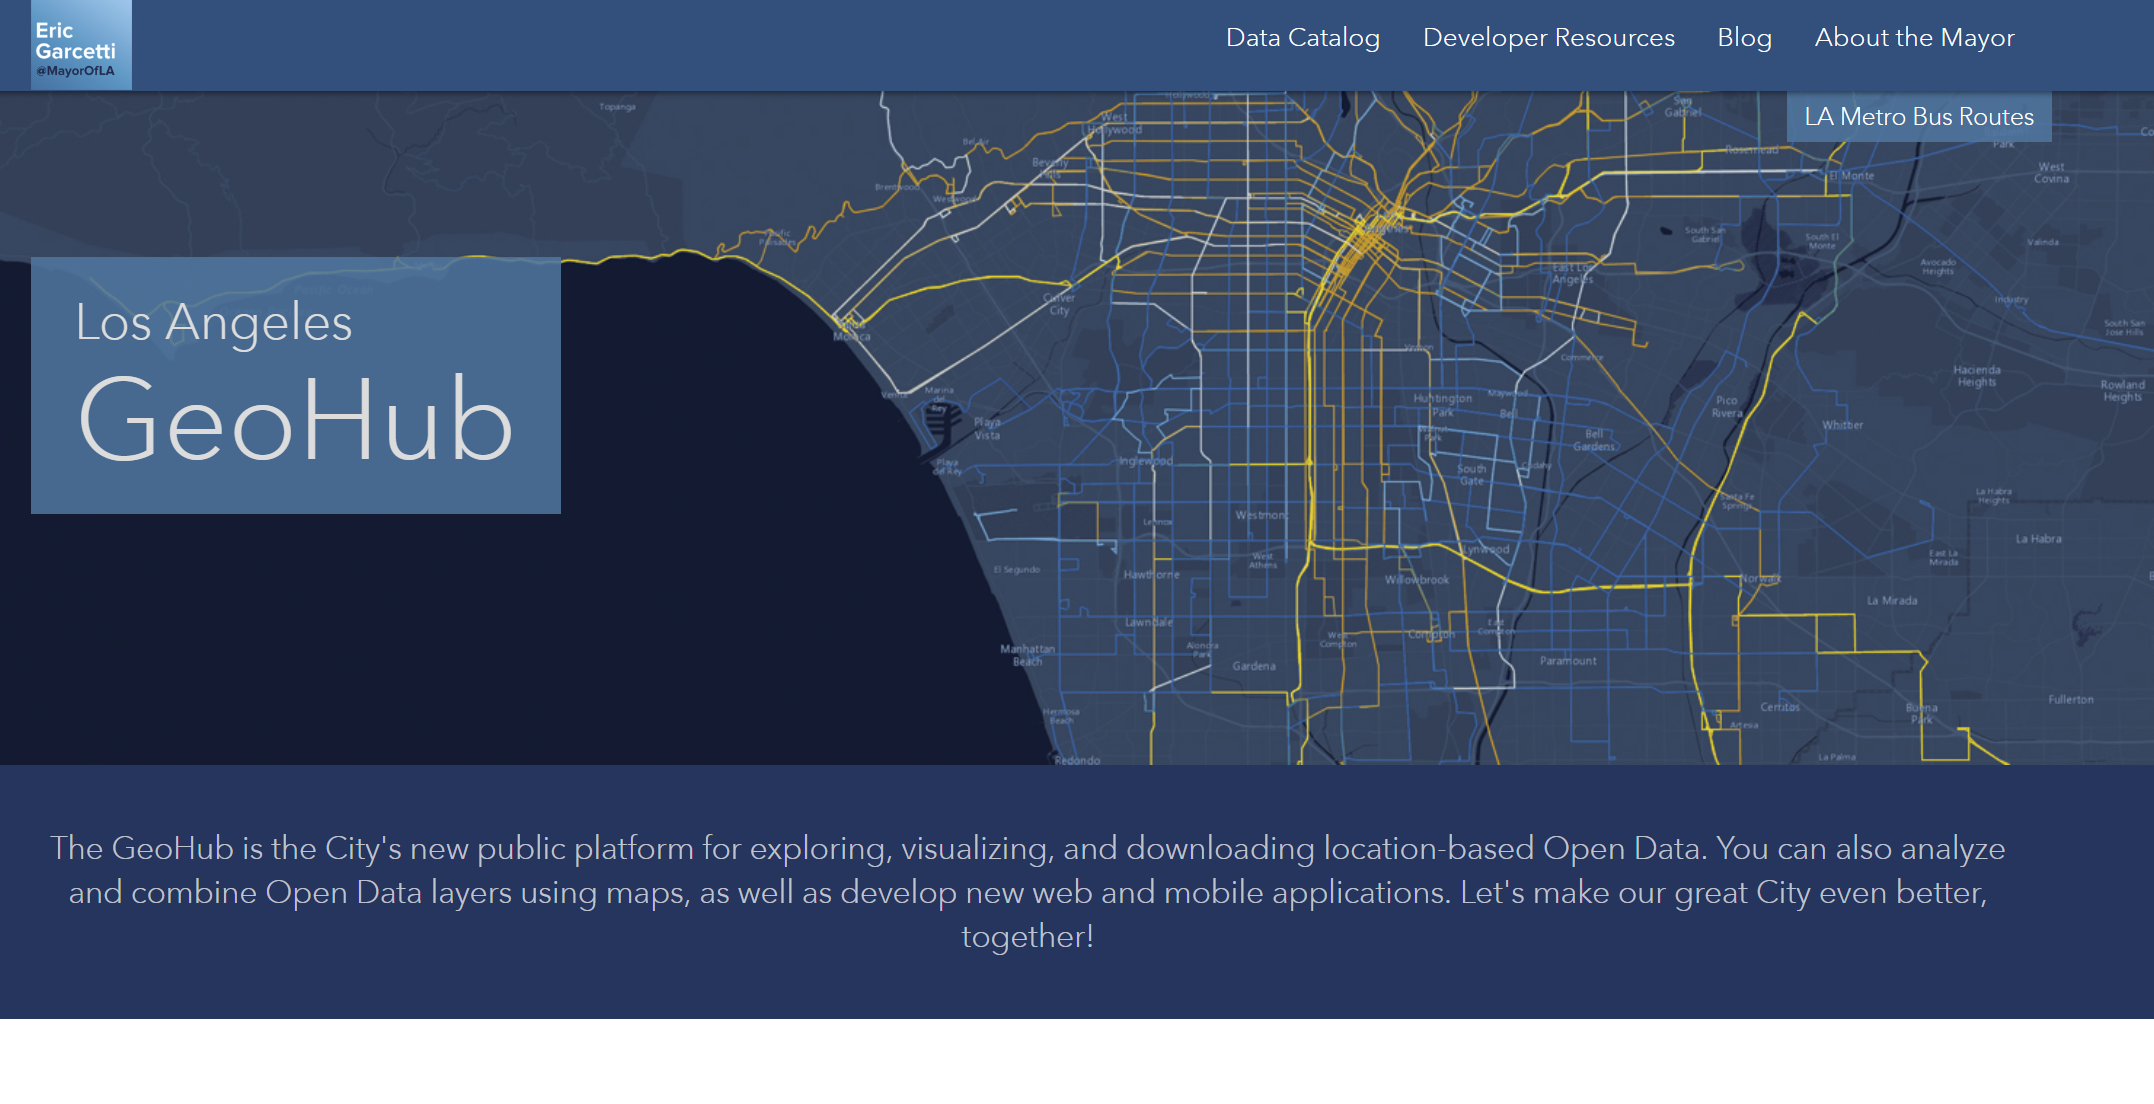Screen dimensions: 2154x1104
Task: Click the GeoHub description paragraph text
Action: pos(1027,892)
